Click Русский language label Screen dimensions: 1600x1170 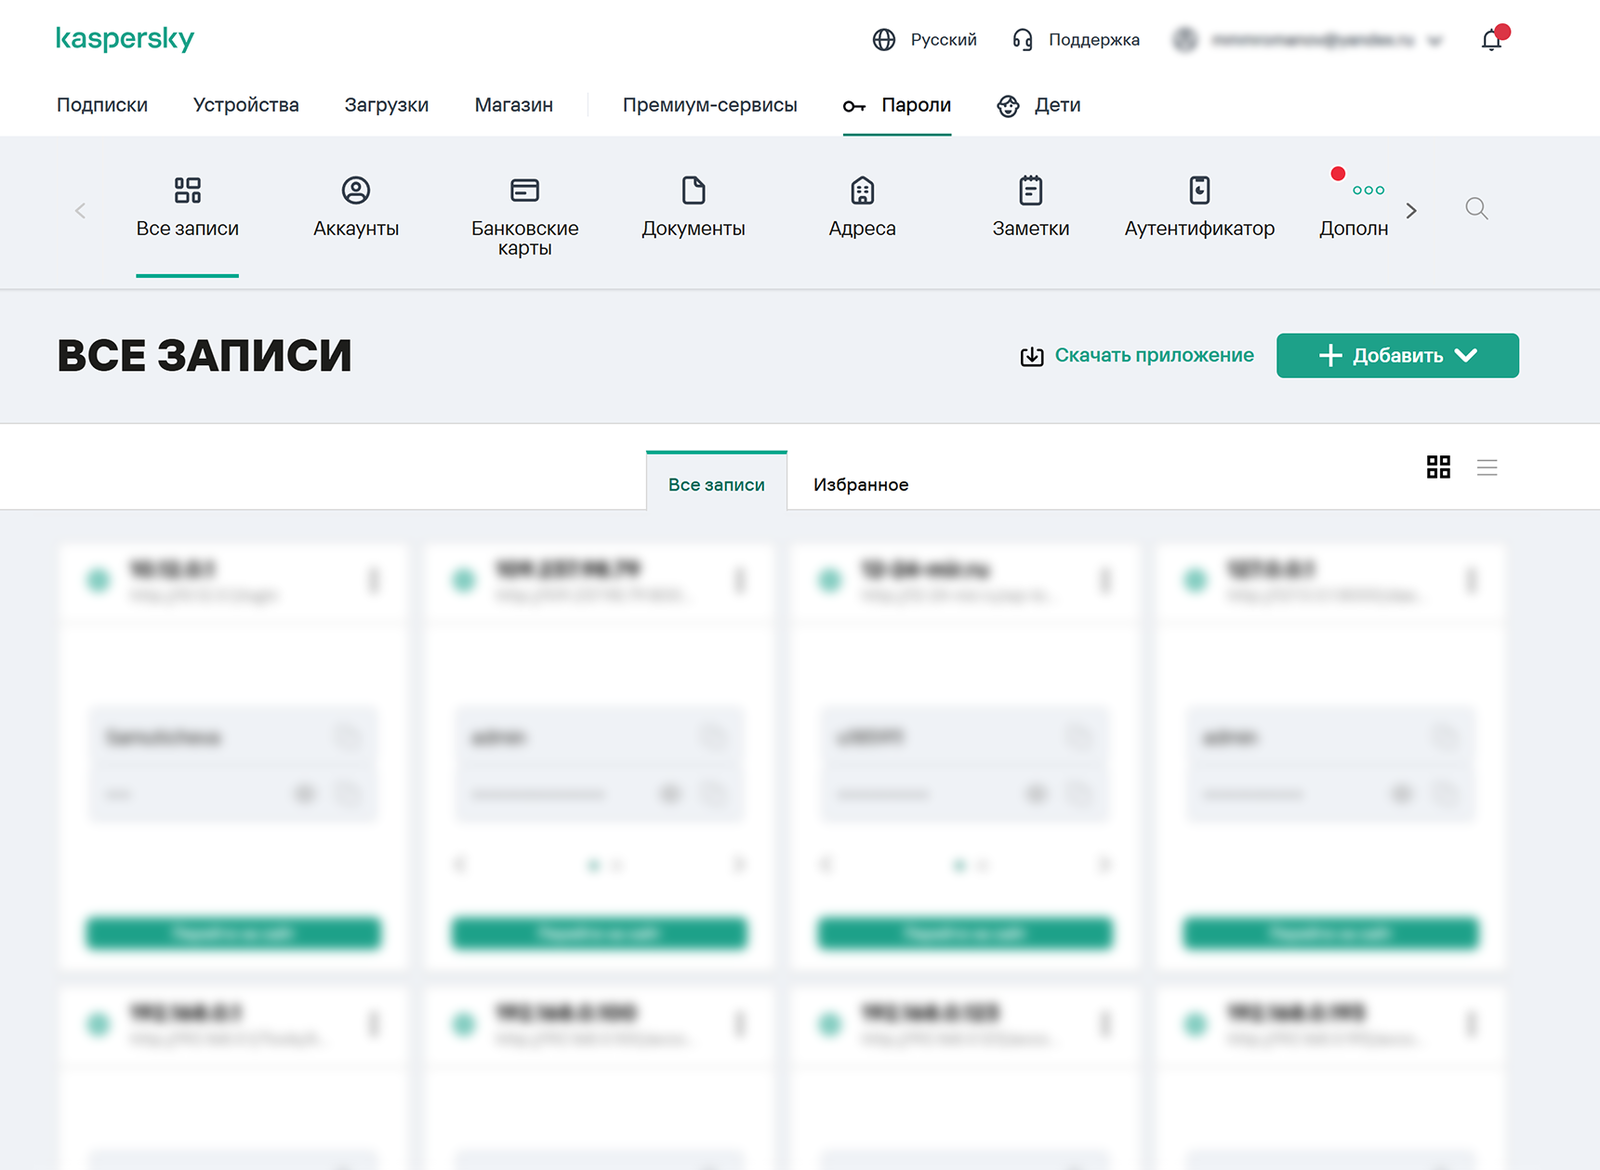pyautogui.click(x=943, y=40)
